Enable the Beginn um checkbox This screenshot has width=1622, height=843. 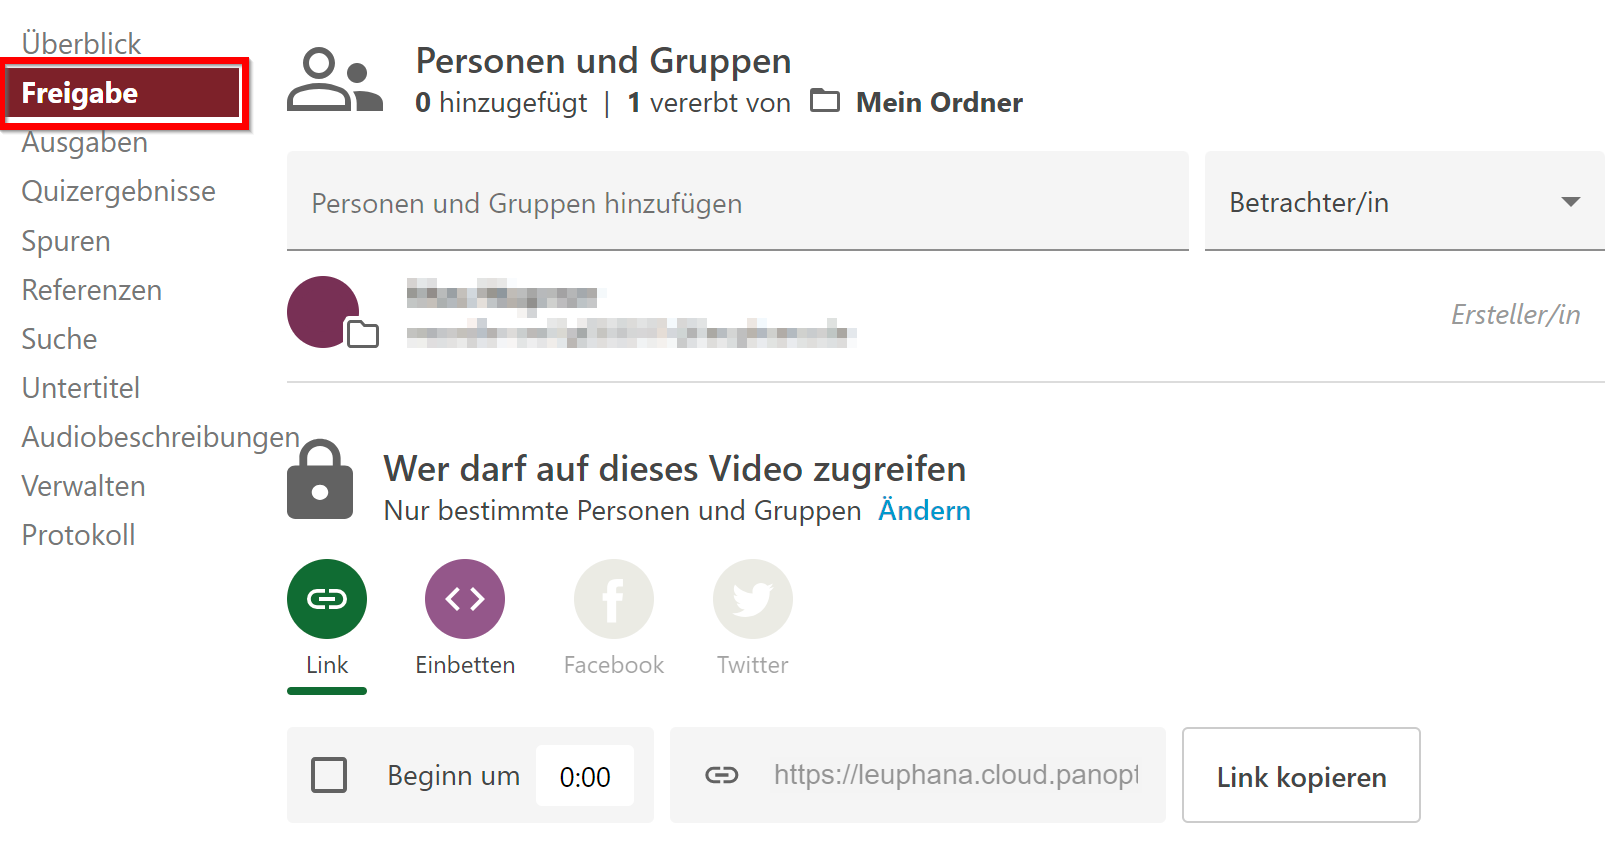(x=329, y=775)
